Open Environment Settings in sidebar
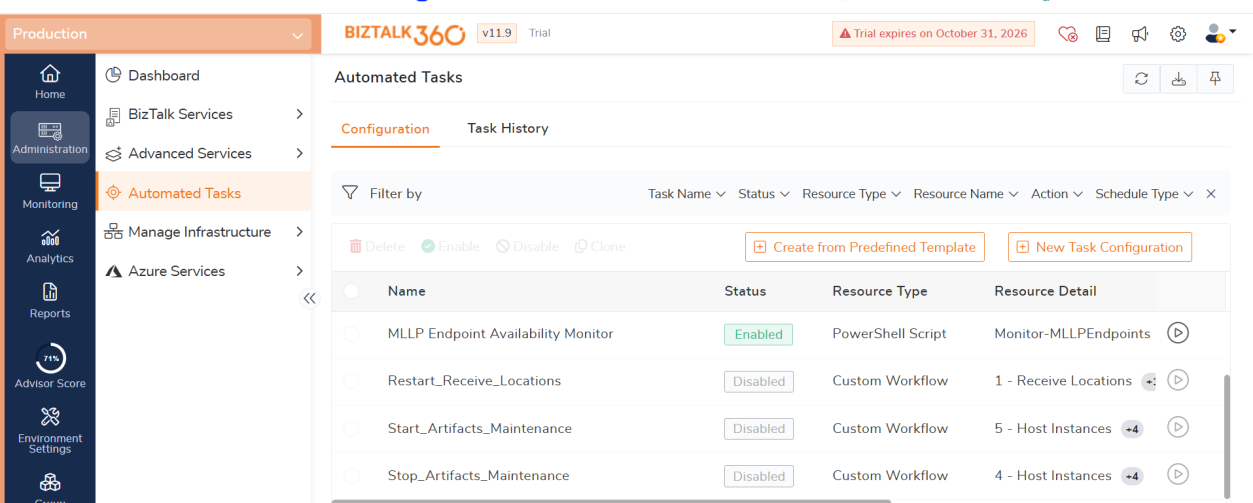 click(50, 431)
